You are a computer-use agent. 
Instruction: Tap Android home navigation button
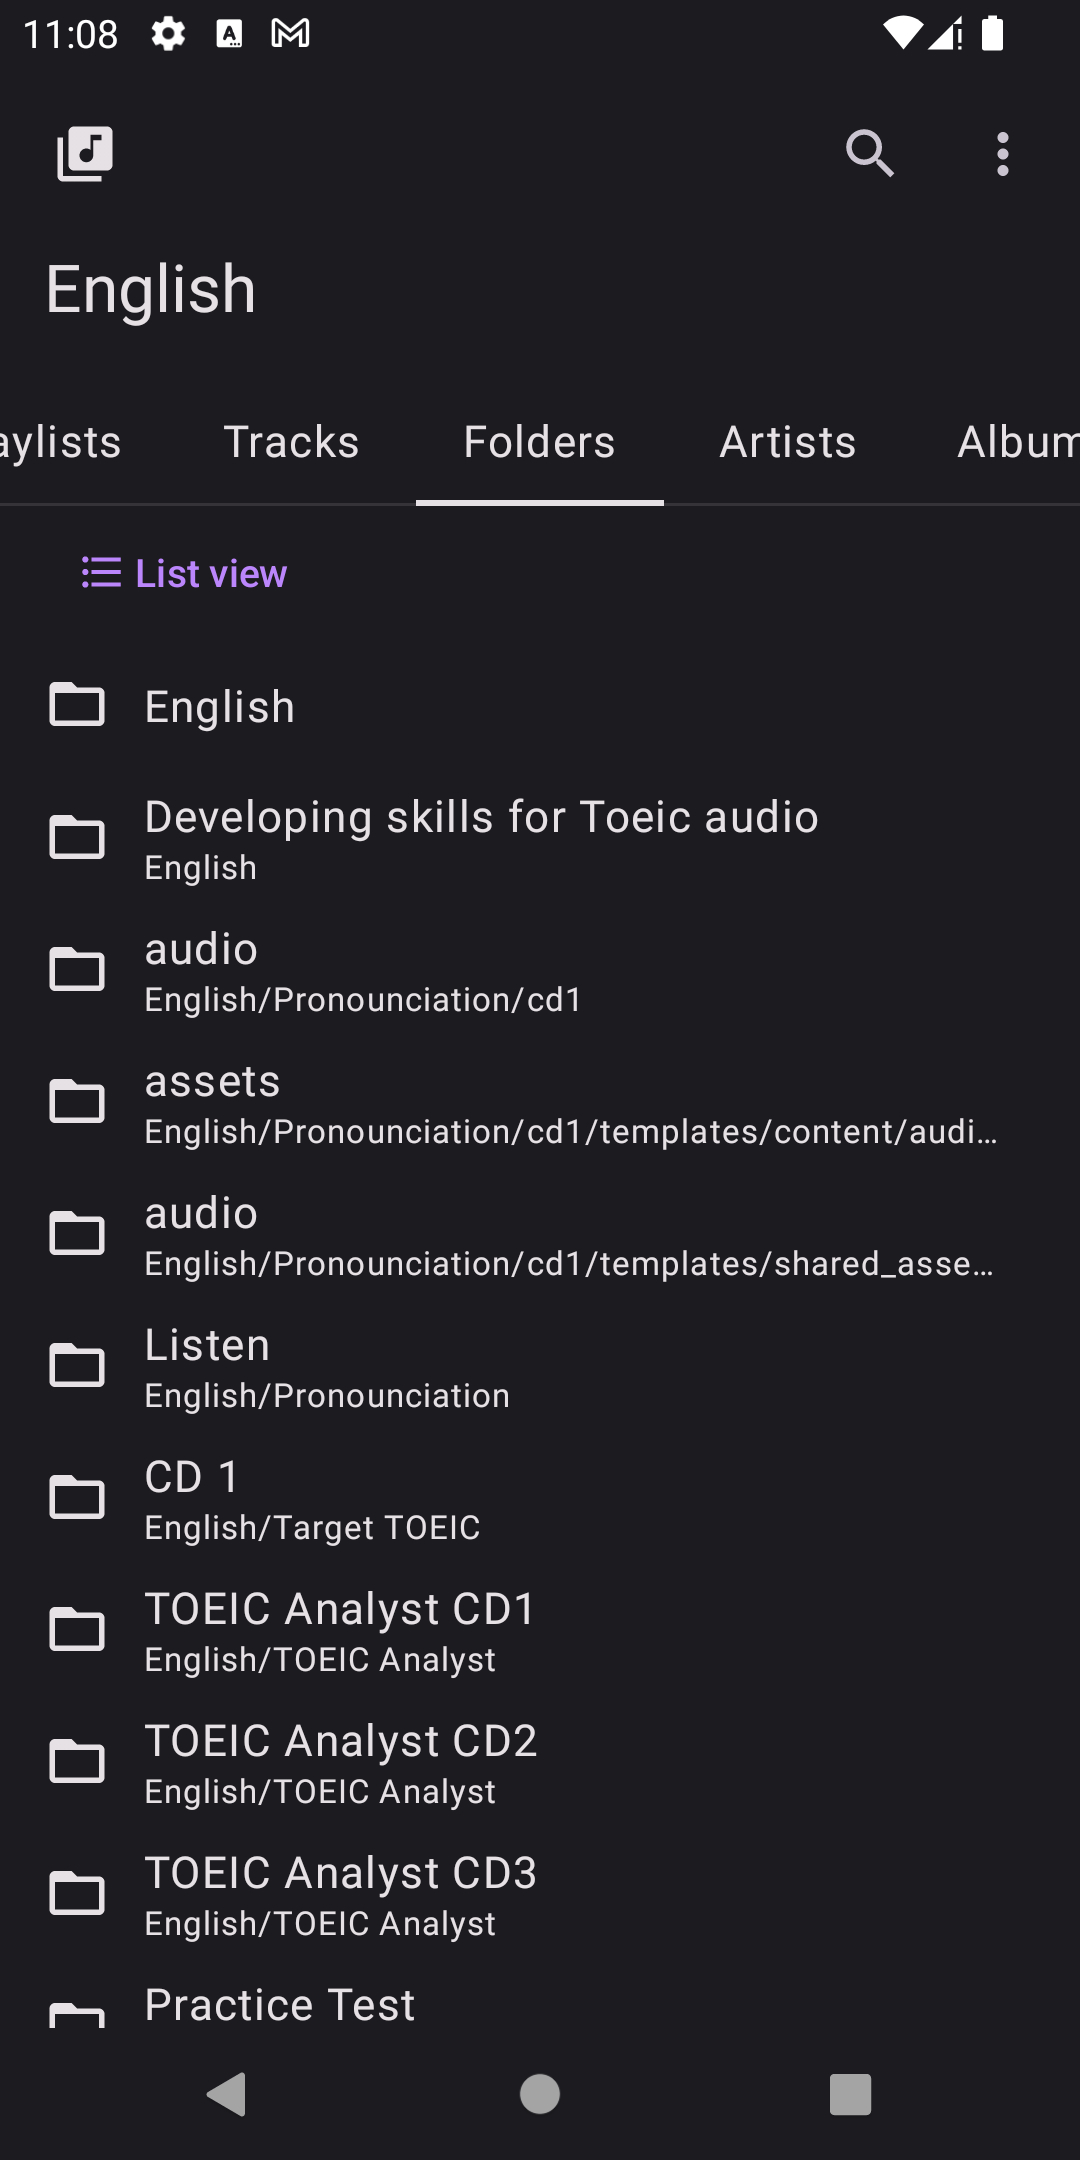[x=540, y=2094]
